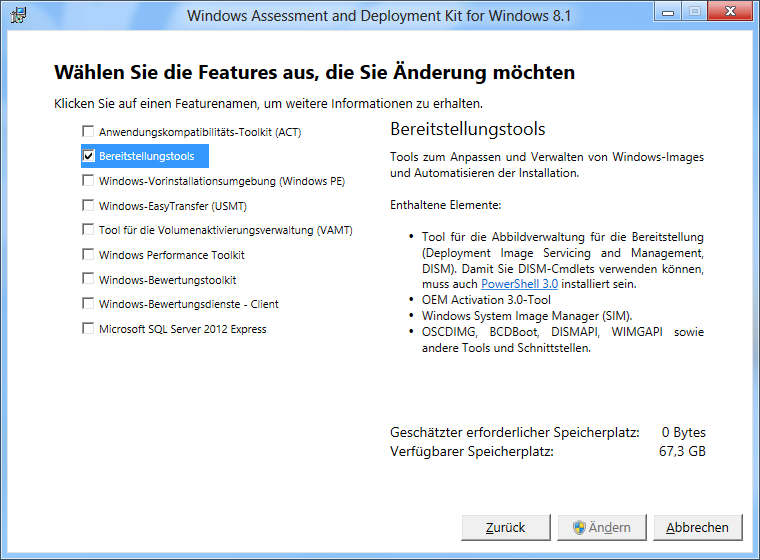760x560 pixels.
Task: Cancel setup with Abbrechen button
Action: pyautogui.click(x=697, y=528)
